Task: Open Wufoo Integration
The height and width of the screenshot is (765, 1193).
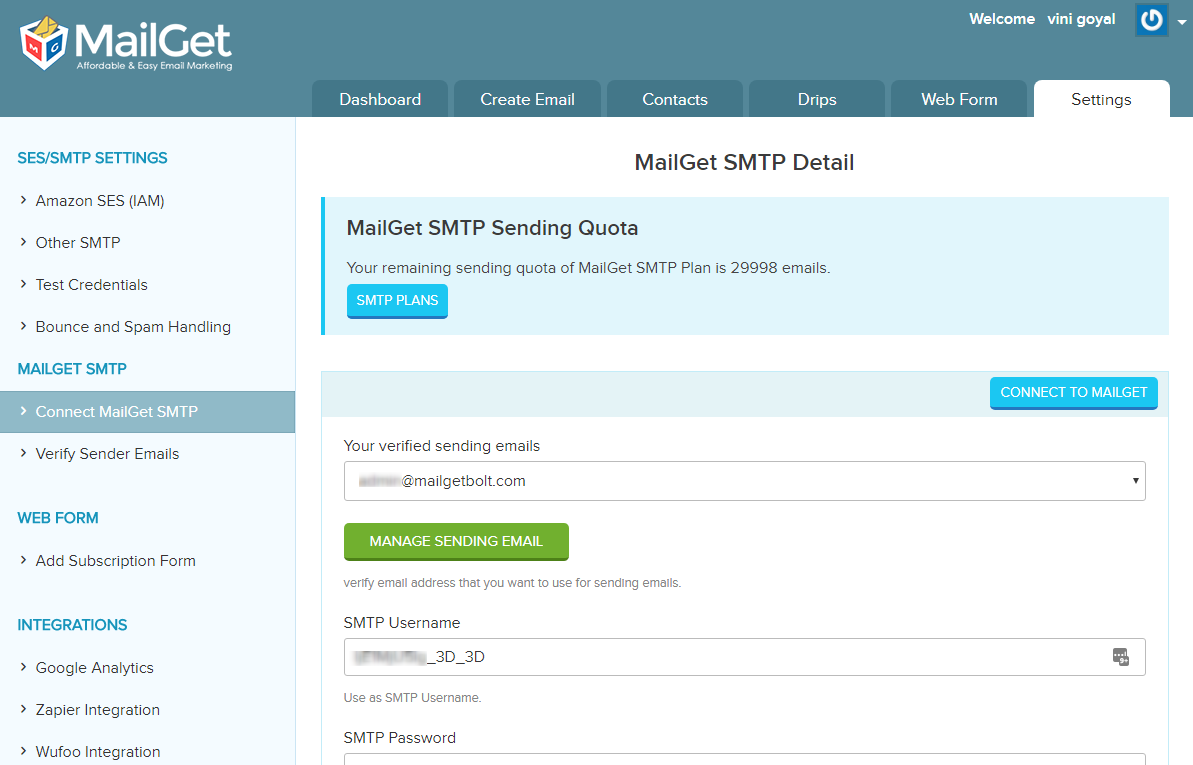Action: click(97, 752)
